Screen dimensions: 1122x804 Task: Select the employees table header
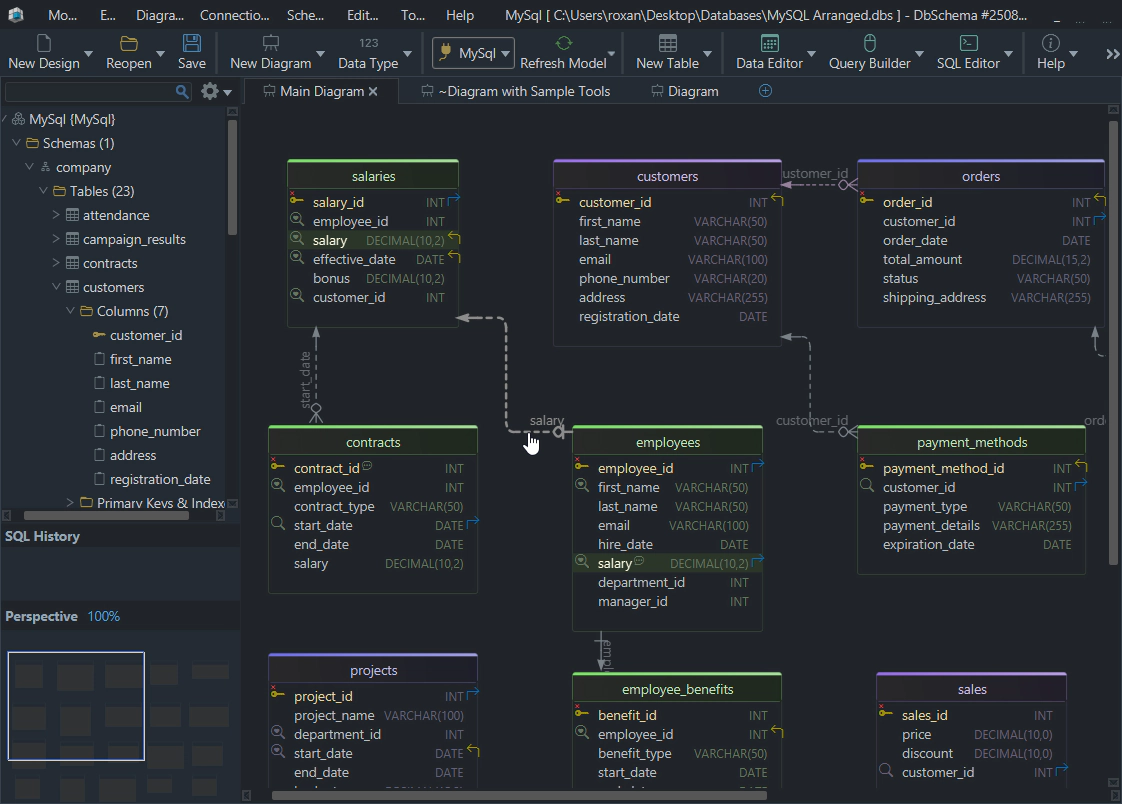tap(668, 442)
